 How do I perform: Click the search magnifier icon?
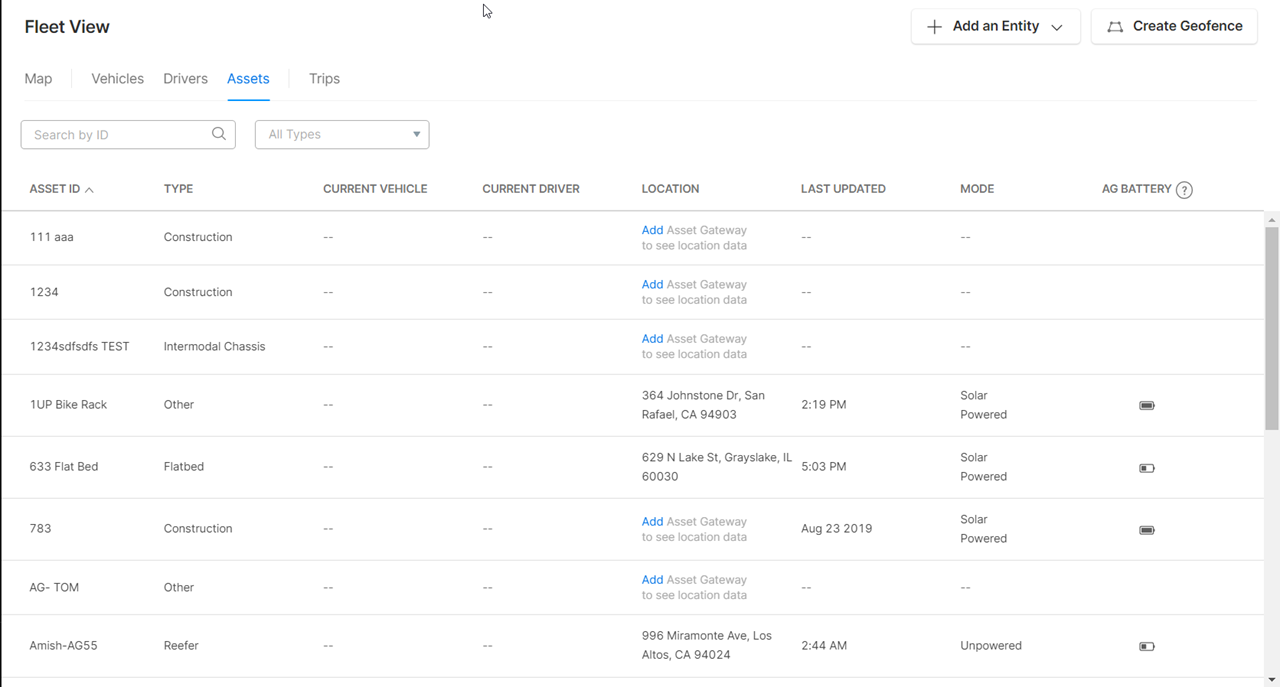pyautogui.click(x=219, y=134)
